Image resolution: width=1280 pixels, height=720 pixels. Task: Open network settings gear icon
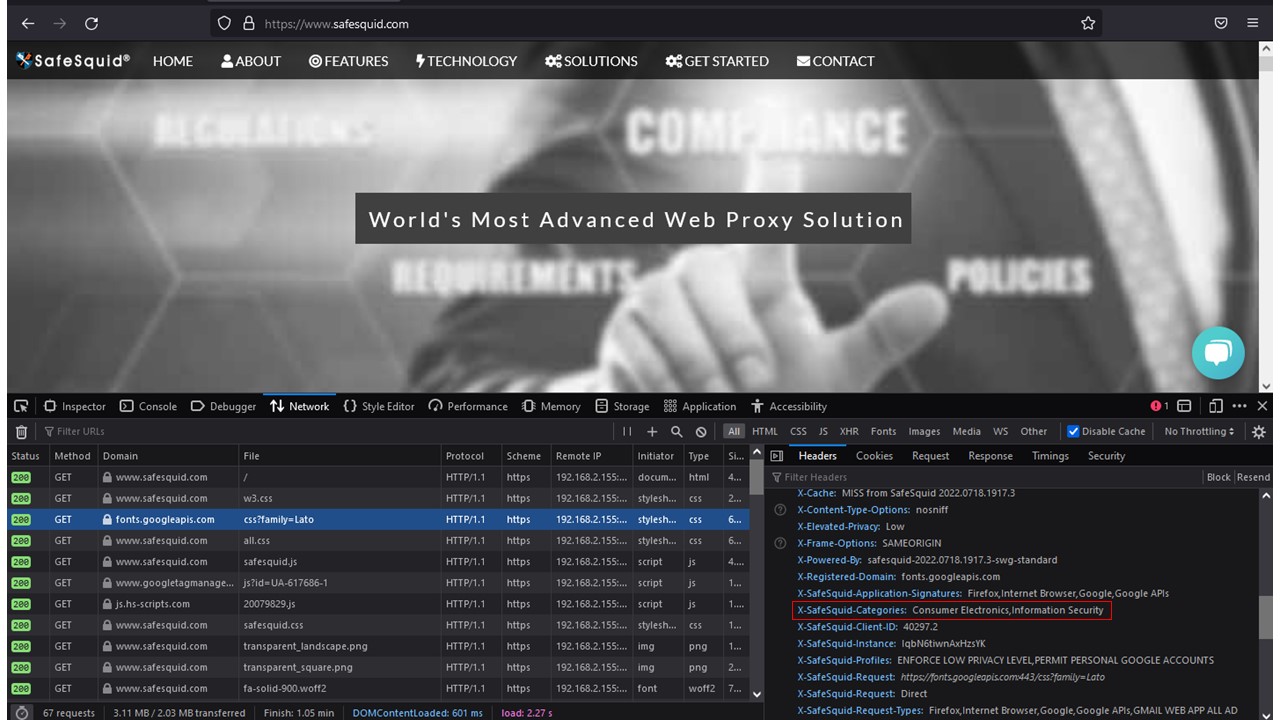point(1259,432)
